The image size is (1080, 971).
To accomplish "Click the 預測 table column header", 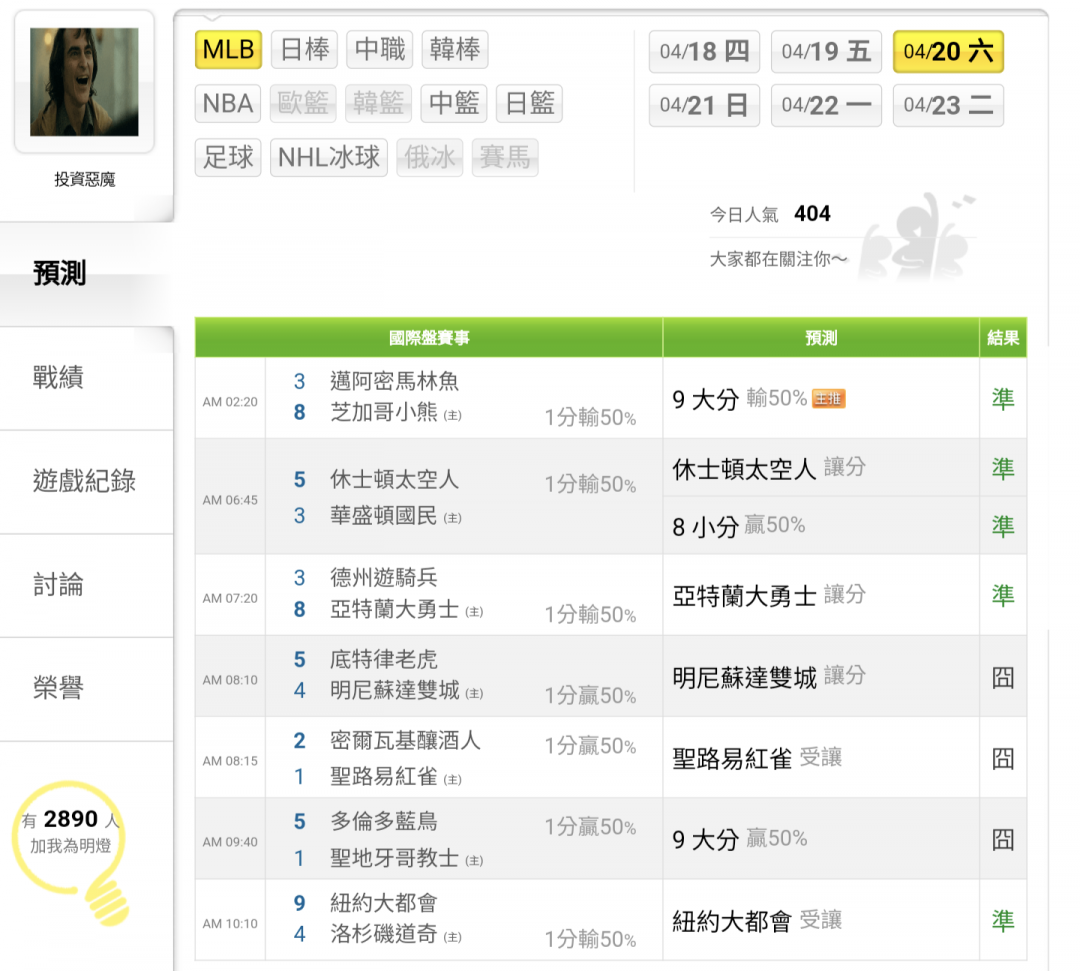I will [x=821, y=337].
